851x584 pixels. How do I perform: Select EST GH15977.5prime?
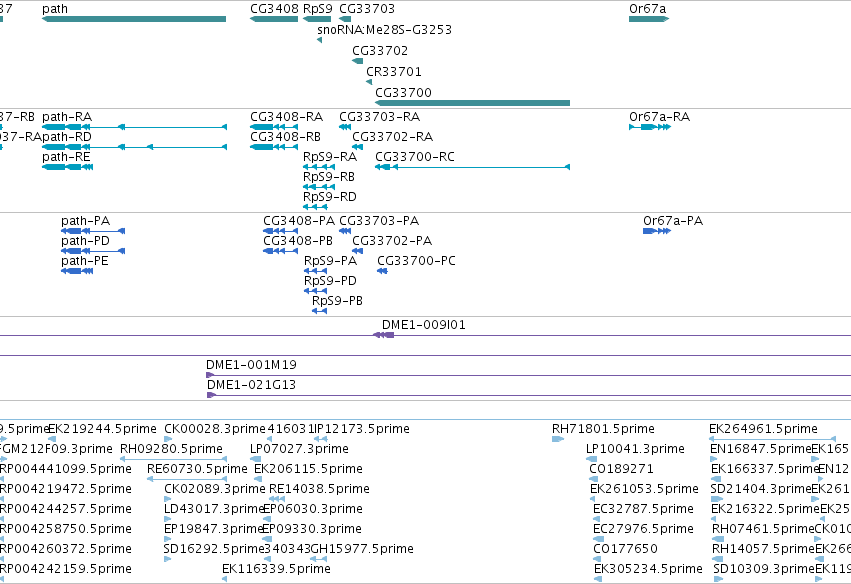tap(362, 549)
